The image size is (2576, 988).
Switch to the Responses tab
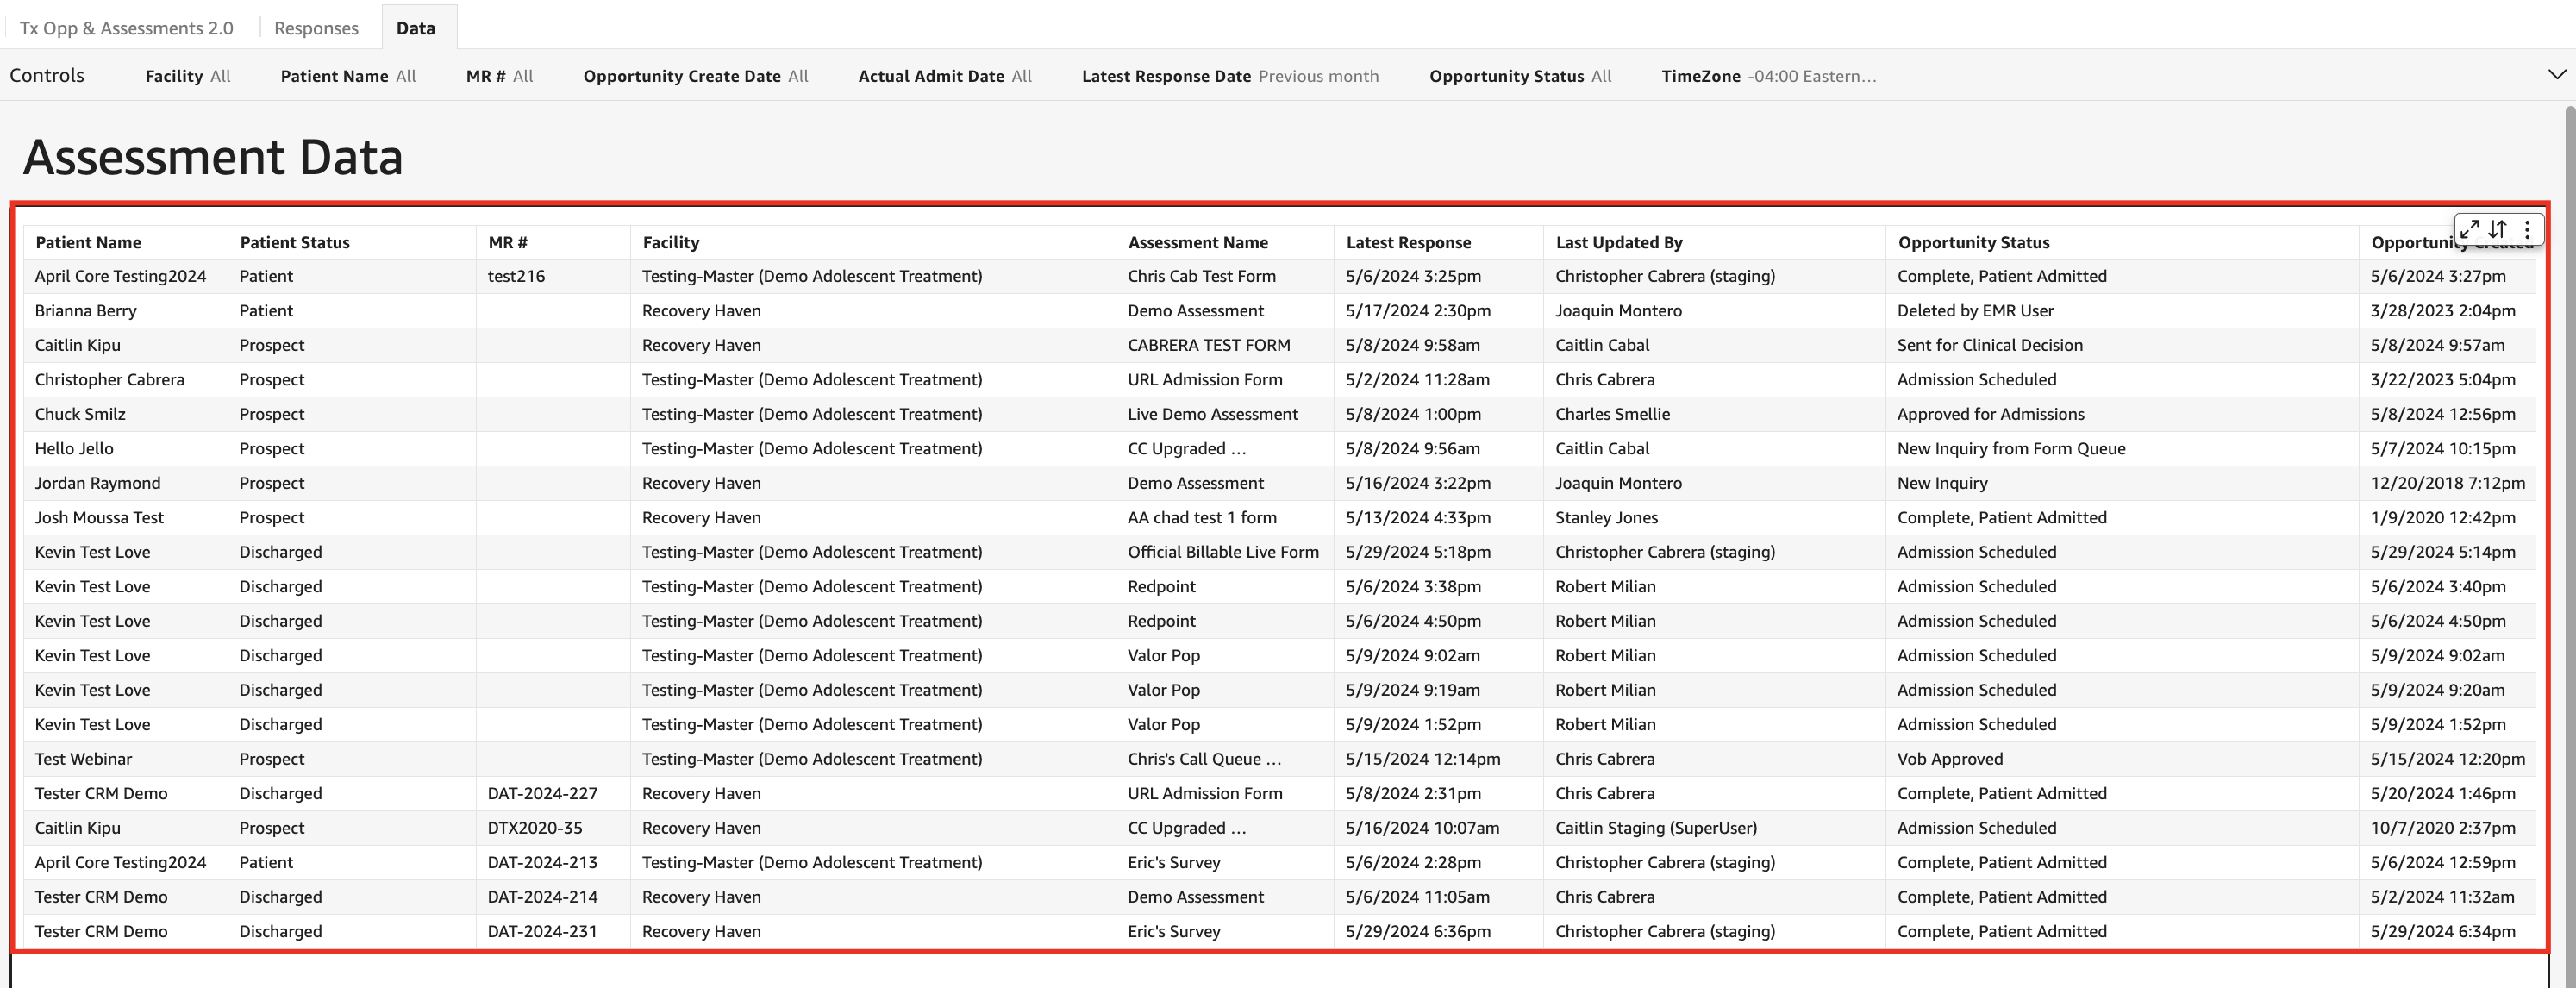(316, 28)
